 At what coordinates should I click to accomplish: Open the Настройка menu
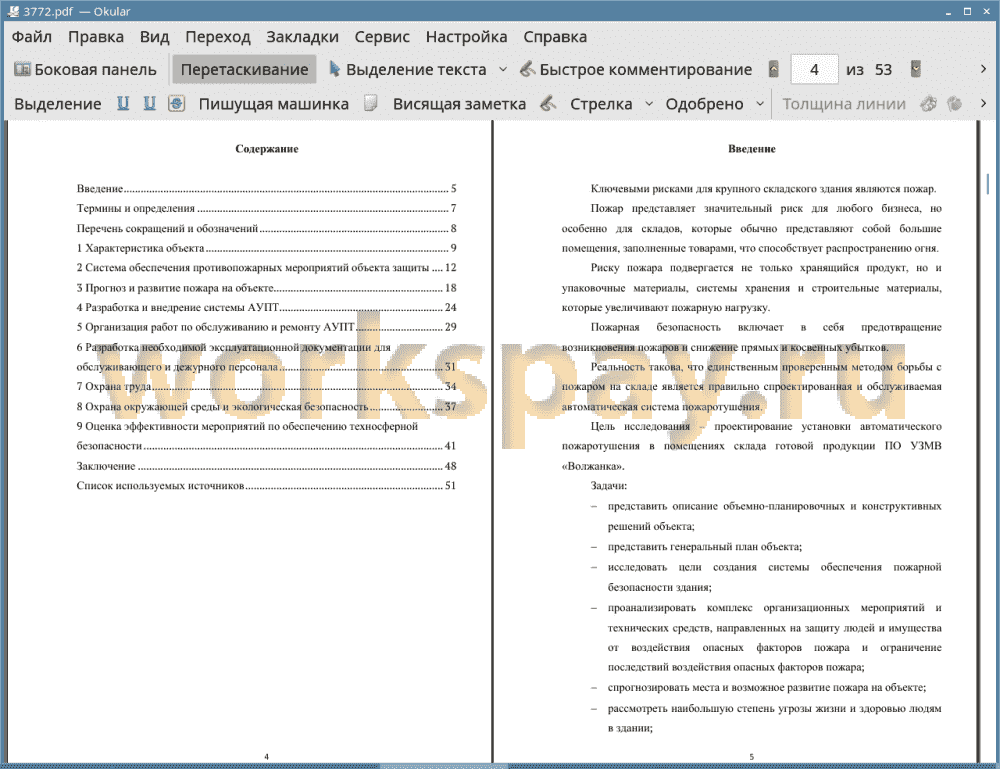click(x=466, y=37)
